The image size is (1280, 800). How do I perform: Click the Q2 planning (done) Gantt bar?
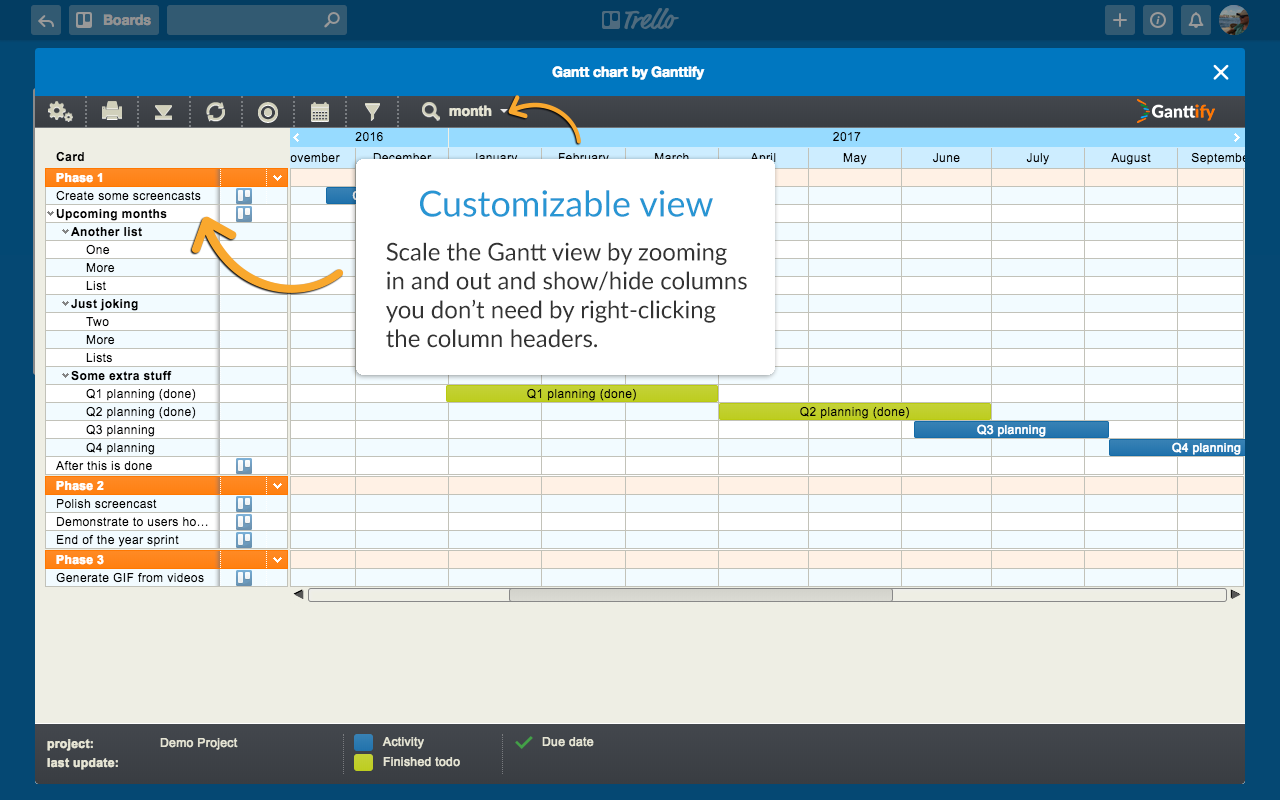pos(855,412)
